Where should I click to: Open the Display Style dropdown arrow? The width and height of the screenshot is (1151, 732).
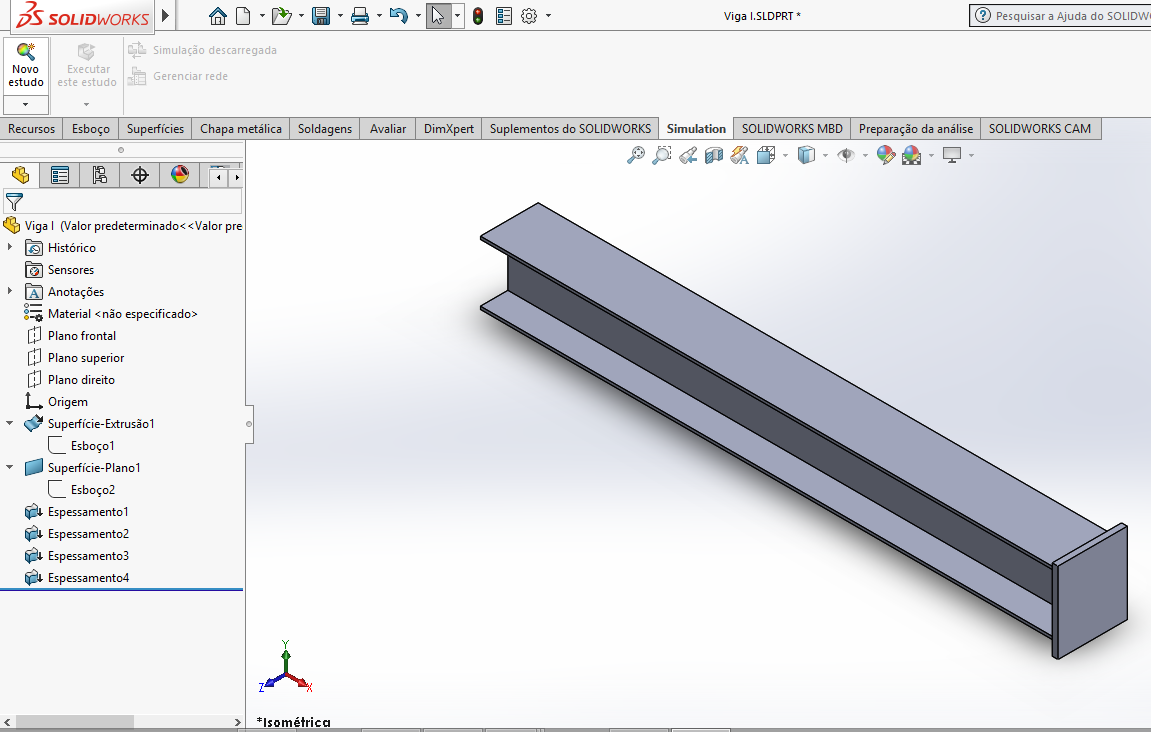(825, 156)
